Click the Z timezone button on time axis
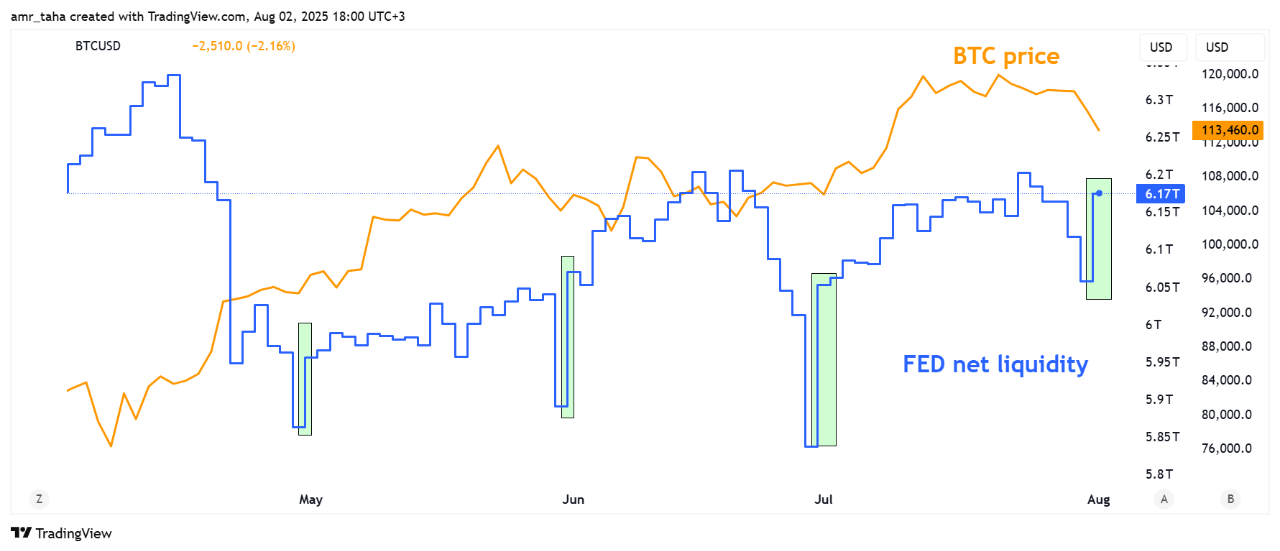 coord(39,499)
